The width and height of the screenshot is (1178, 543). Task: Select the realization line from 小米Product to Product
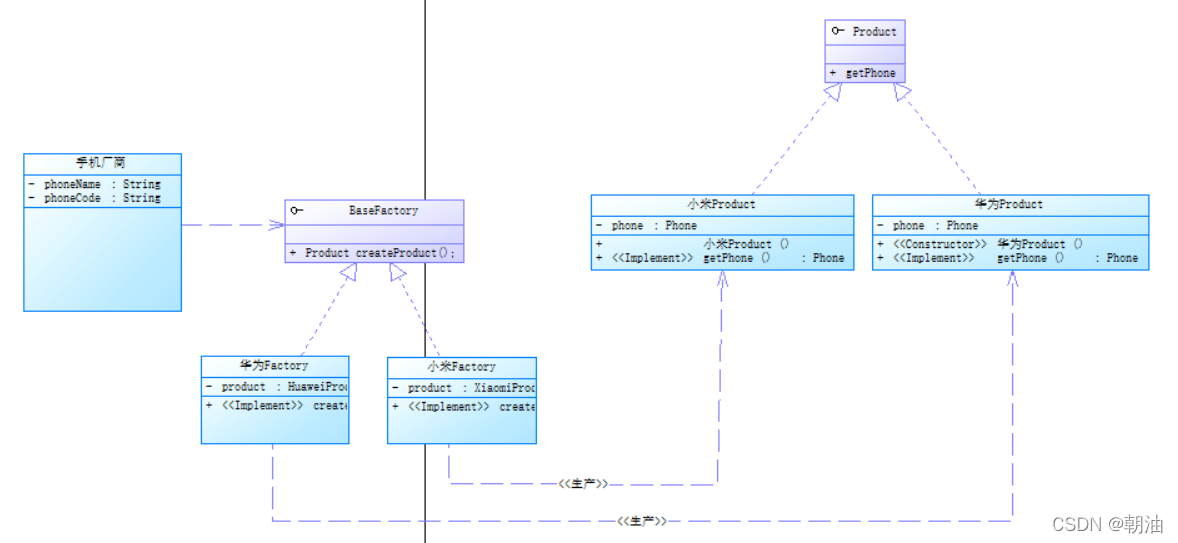[x=798, y=138]
